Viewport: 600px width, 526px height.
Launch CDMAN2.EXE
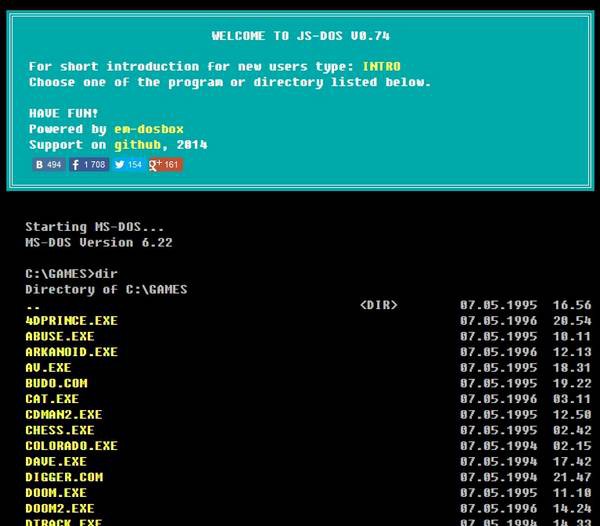pyautogui.click(x=63, y=415)
